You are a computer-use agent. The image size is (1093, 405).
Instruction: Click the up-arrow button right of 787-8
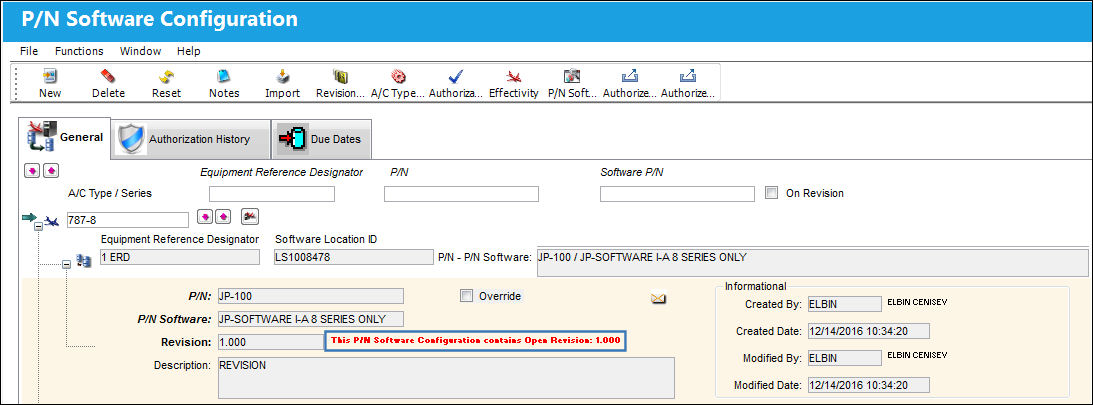[223, 217]
